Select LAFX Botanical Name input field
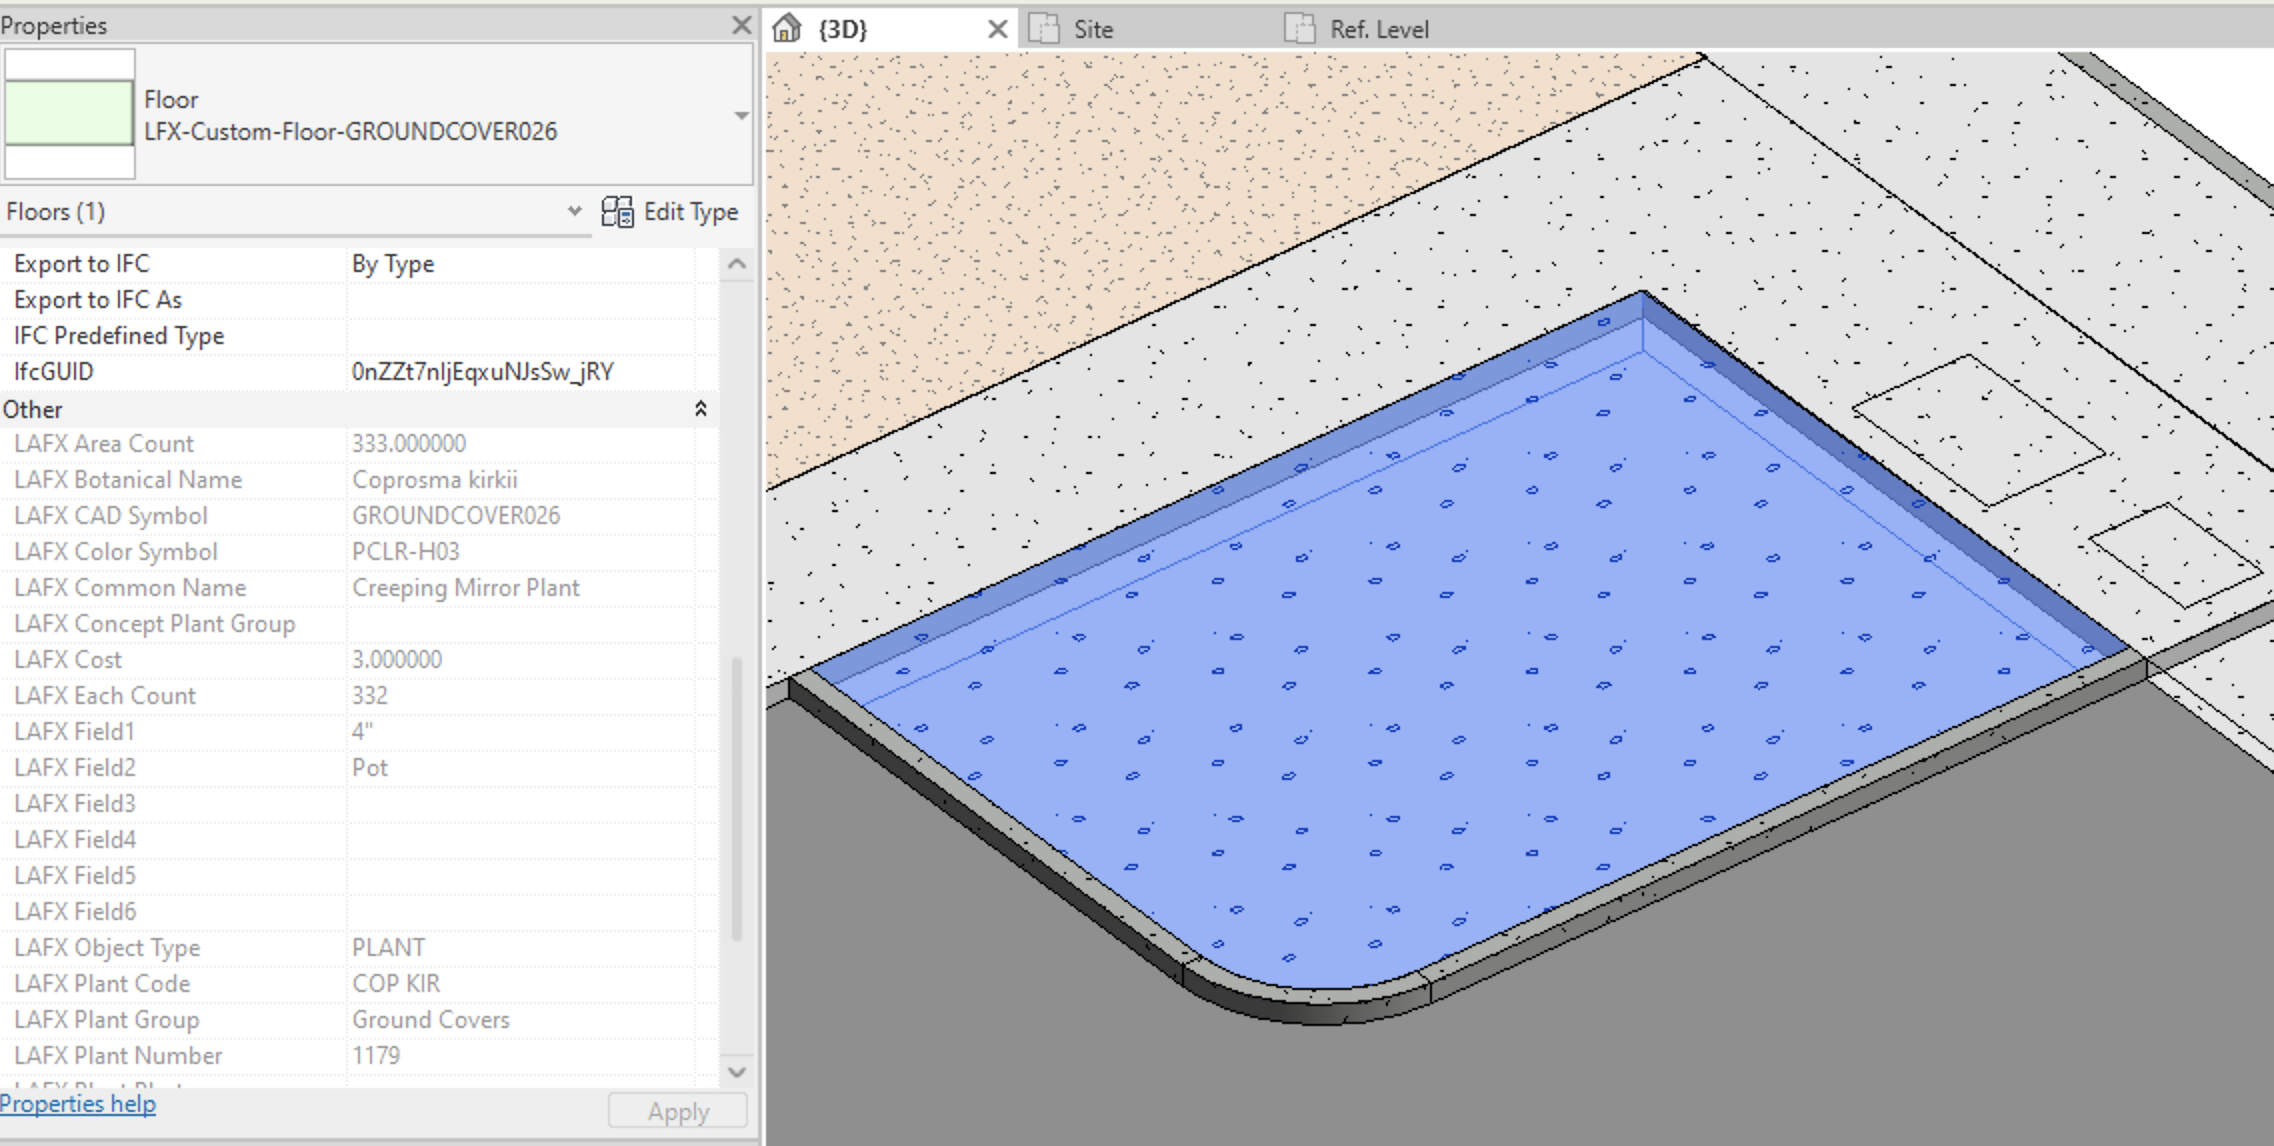This screenshot has height=1146, width=2274. pyautogui.click(x=531, y=478)
